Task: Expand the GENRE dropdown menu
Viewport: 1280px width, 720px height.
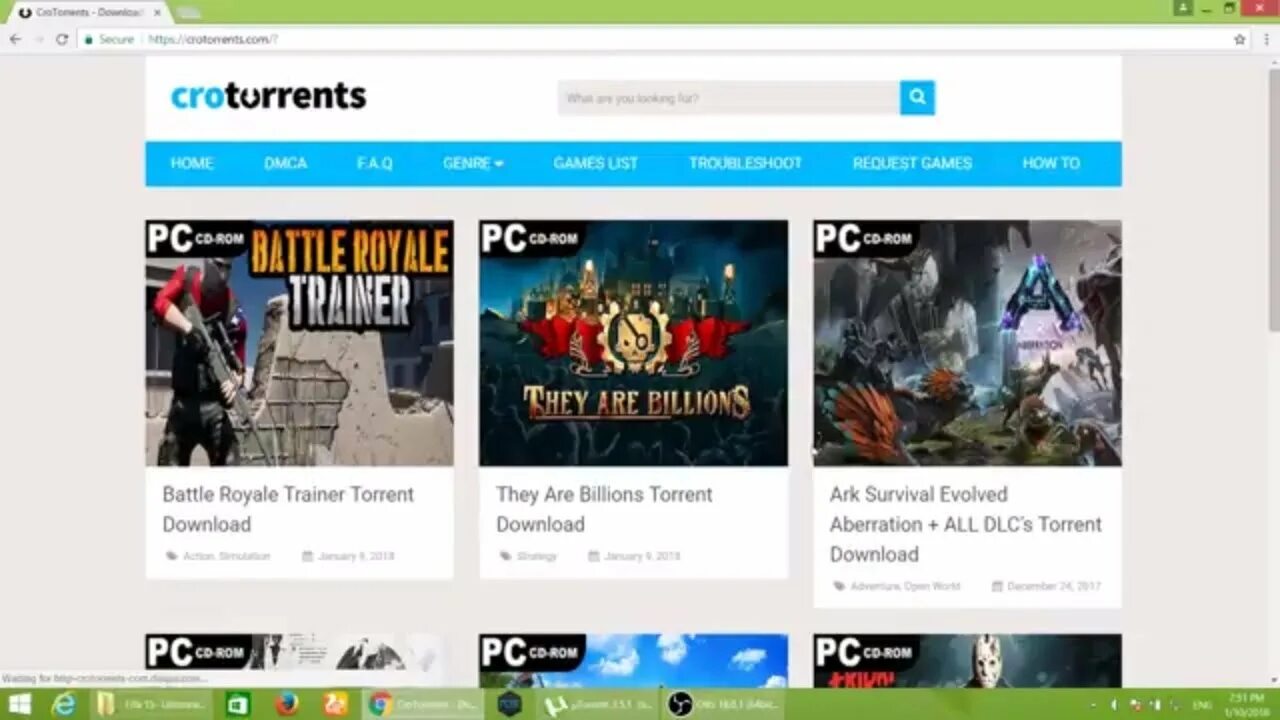Action: tap(472, 164)
